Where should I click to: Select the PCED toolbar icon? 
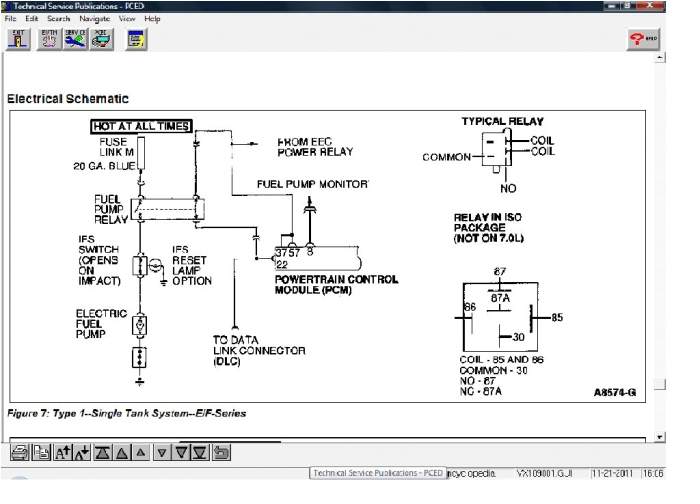[x=102, y=39]
